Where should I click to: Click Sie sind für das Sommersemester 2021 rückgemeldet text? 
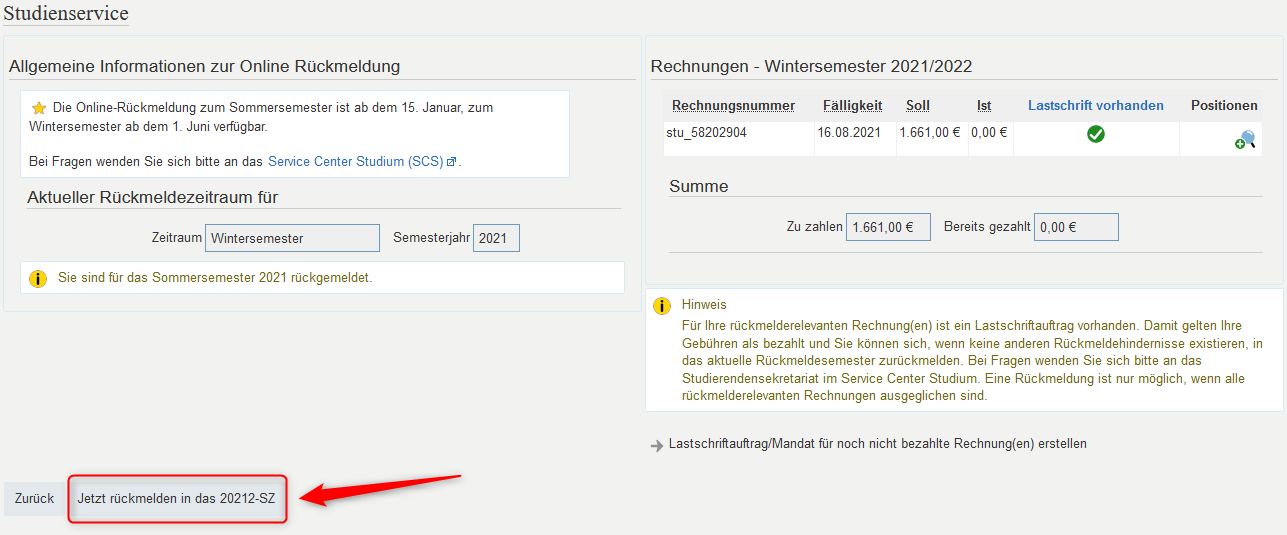pyautogui.click(x=215, y=277)
